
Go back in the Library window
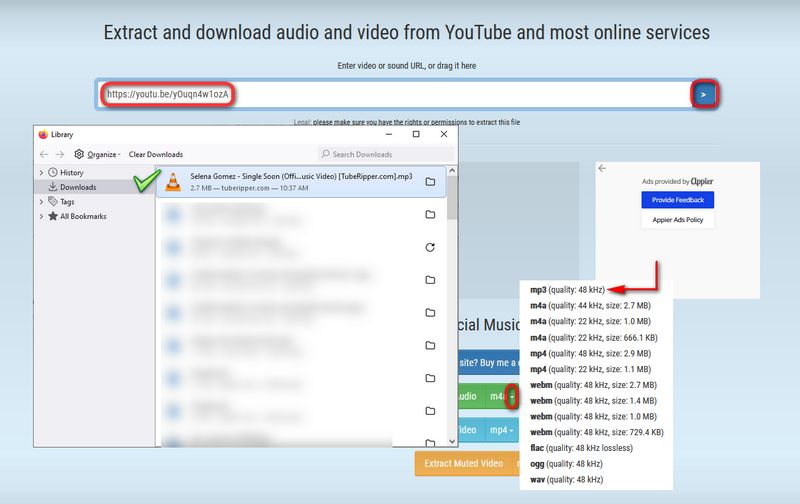pos(44,154)
